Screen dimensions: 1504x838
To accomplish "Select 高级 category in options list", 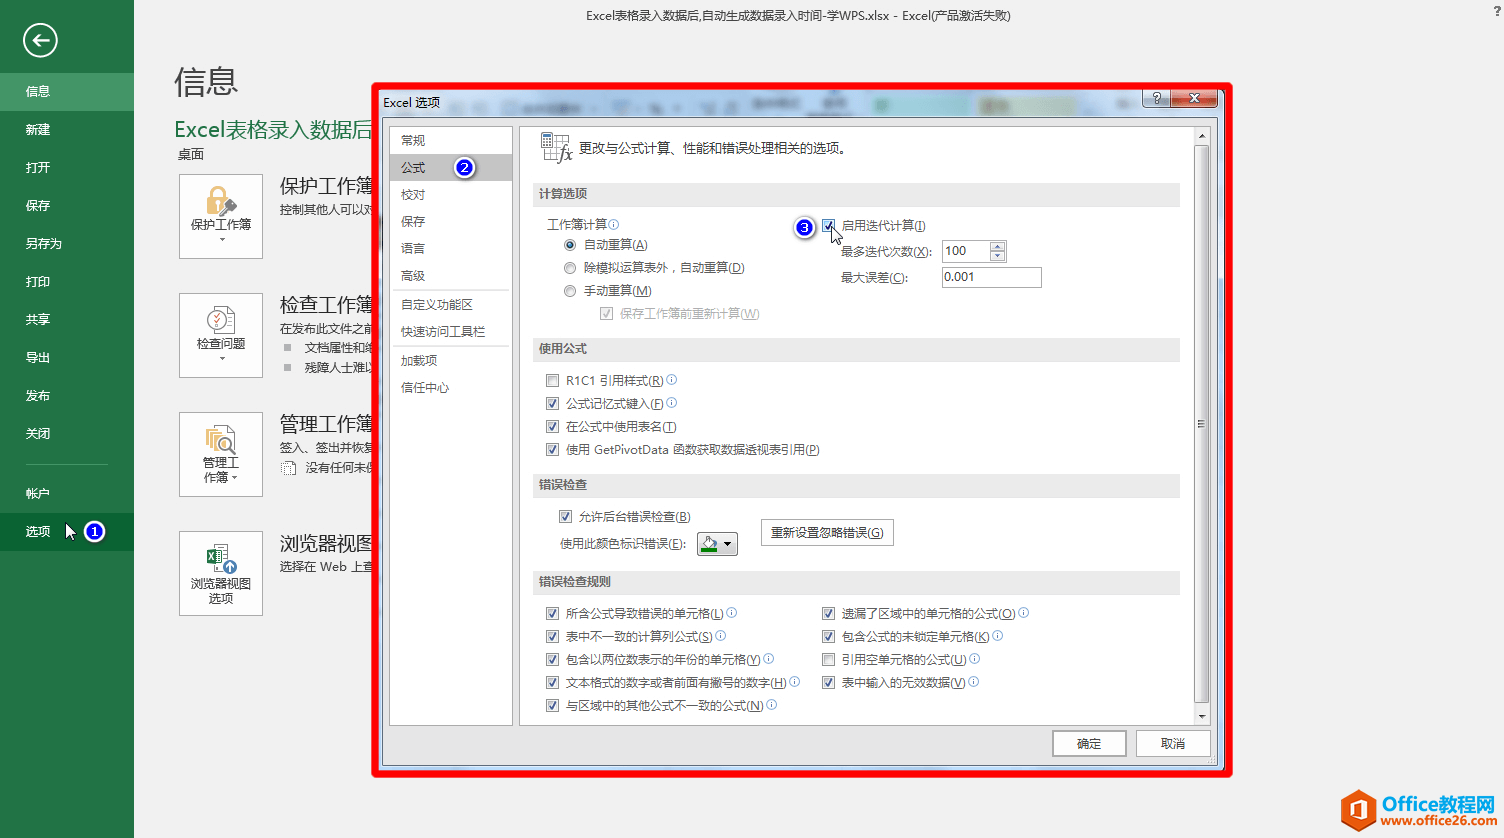I will pos(451,275).
